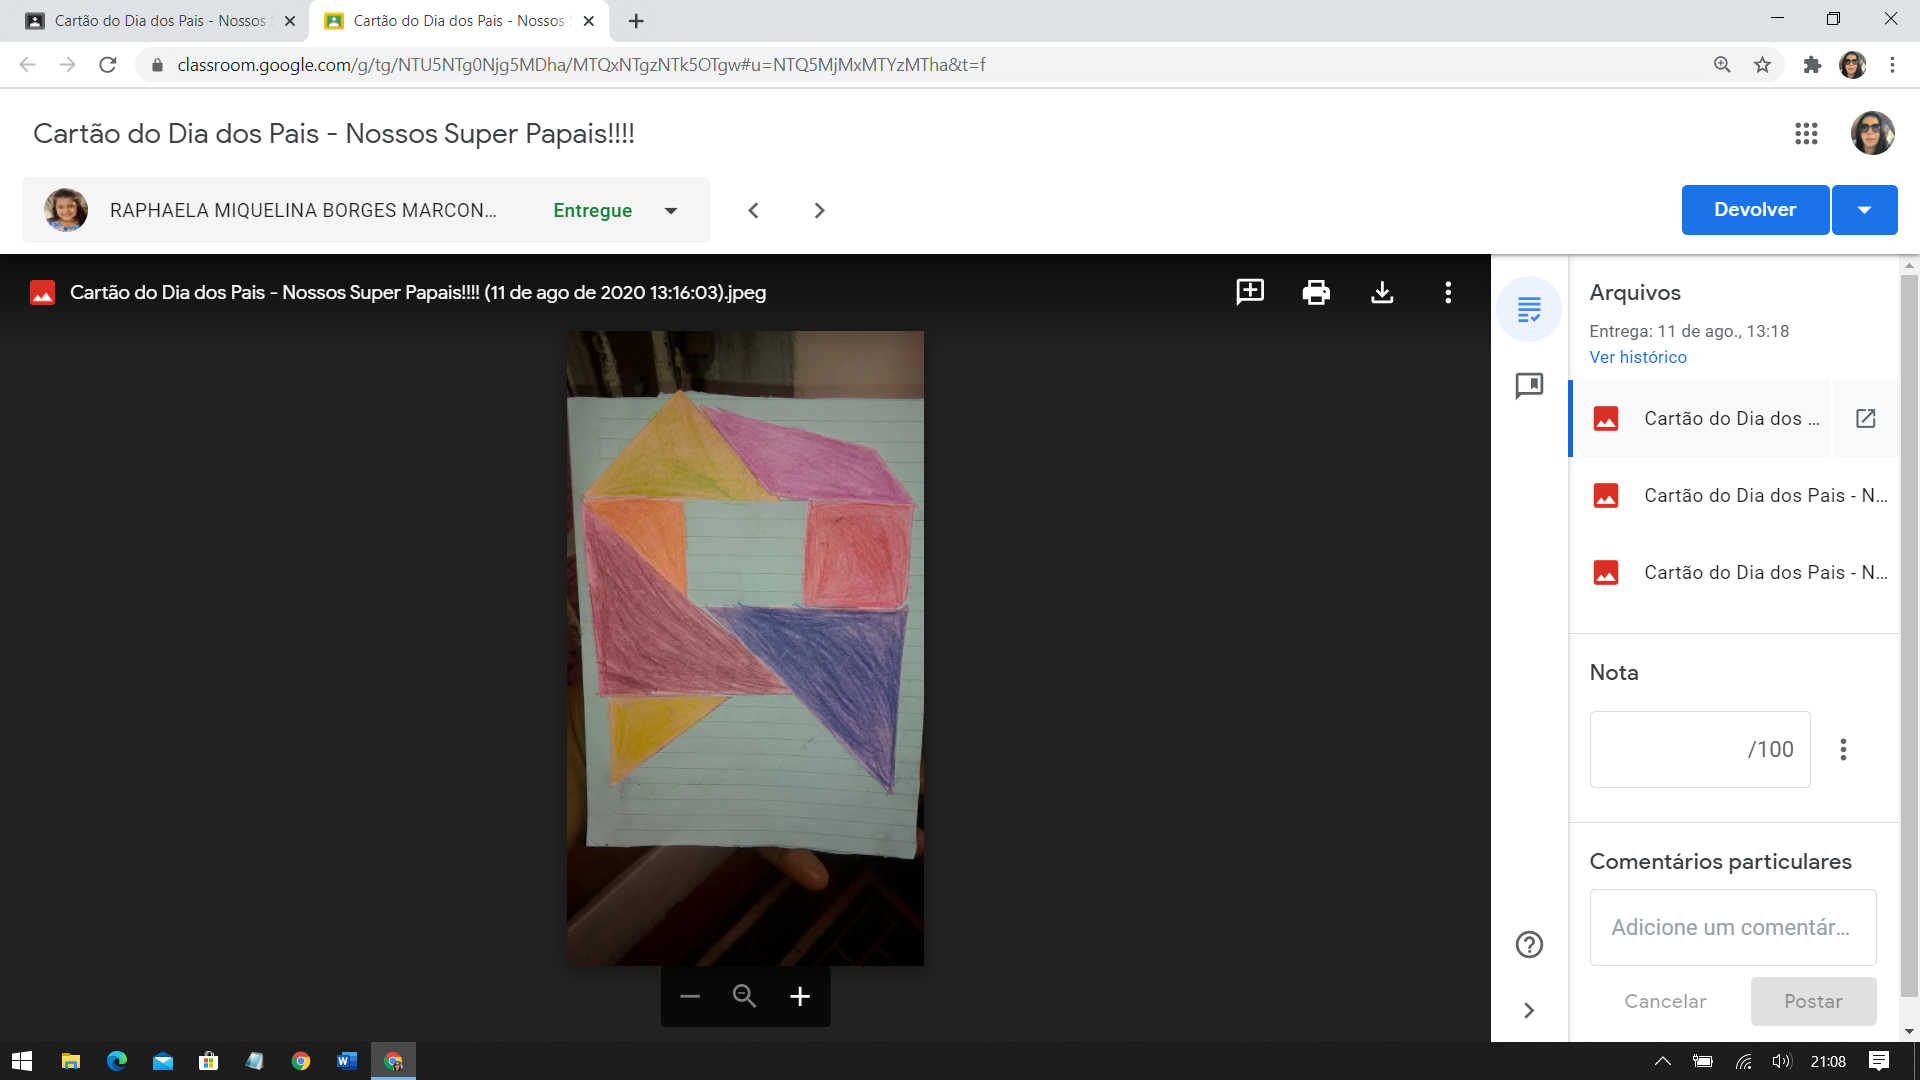Open Word from taskbar
Image resolution: width=1920 pixels, height=1080 pixels.
pyautogui.click(x=346, y=1061)
